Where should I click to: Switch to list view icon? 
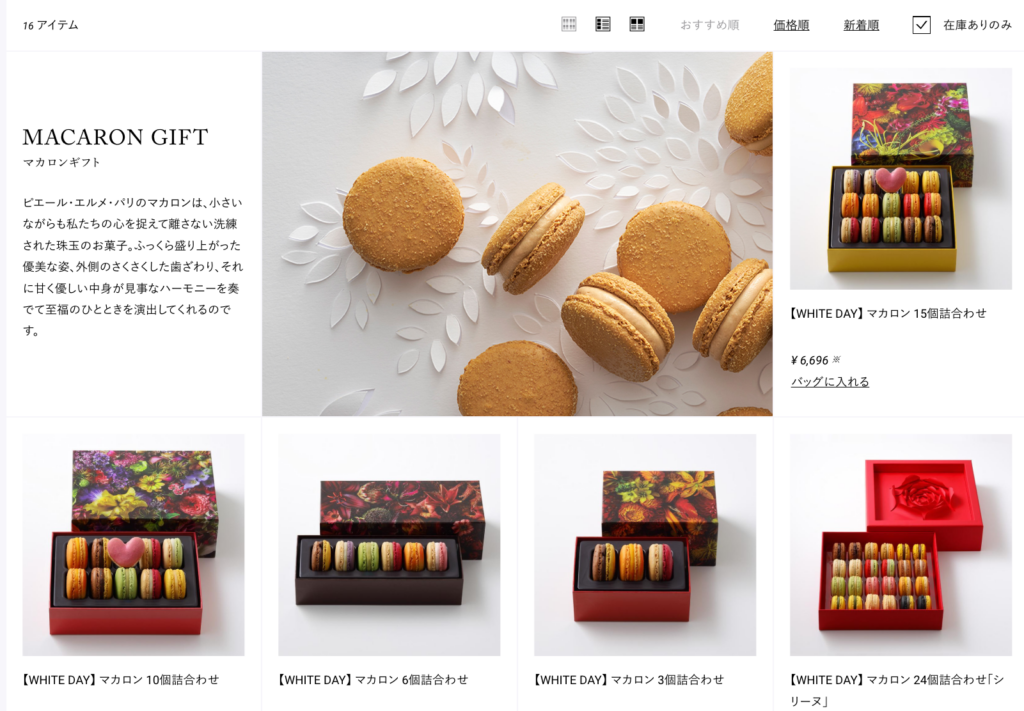(603, 24)
